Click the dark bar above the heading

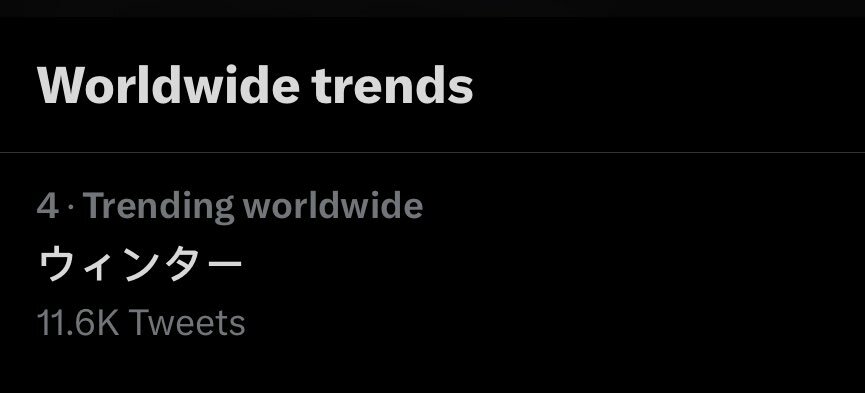(432, 8)
